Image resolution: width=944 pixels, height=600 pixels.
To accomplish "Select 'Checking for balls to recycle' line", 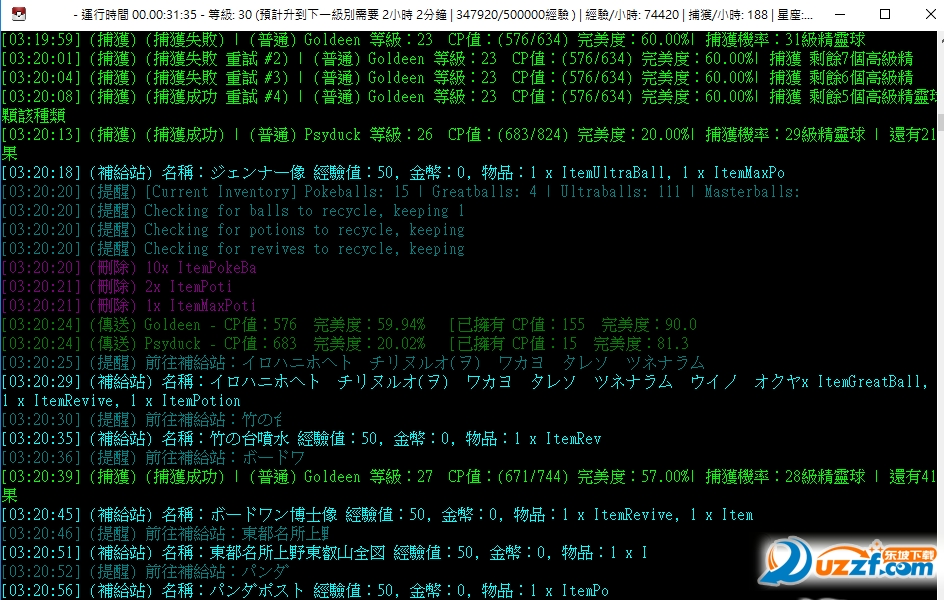I will pyautogui.click(x=233, y=211).
